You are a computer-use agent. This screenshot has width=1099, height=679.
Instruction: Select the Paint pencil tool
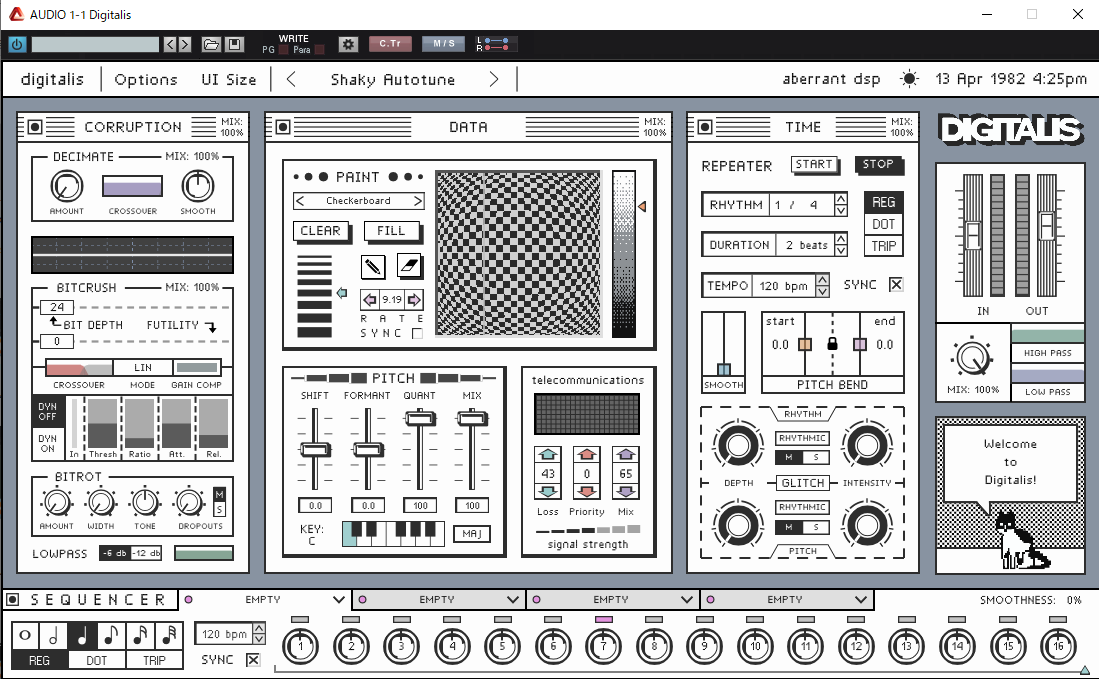tap(373, 266)
